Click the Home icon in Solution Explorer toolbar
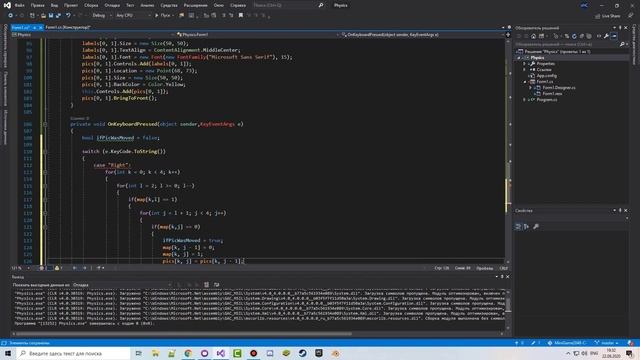640x360 pixels. pyautogui.click(x=533, y=36)
